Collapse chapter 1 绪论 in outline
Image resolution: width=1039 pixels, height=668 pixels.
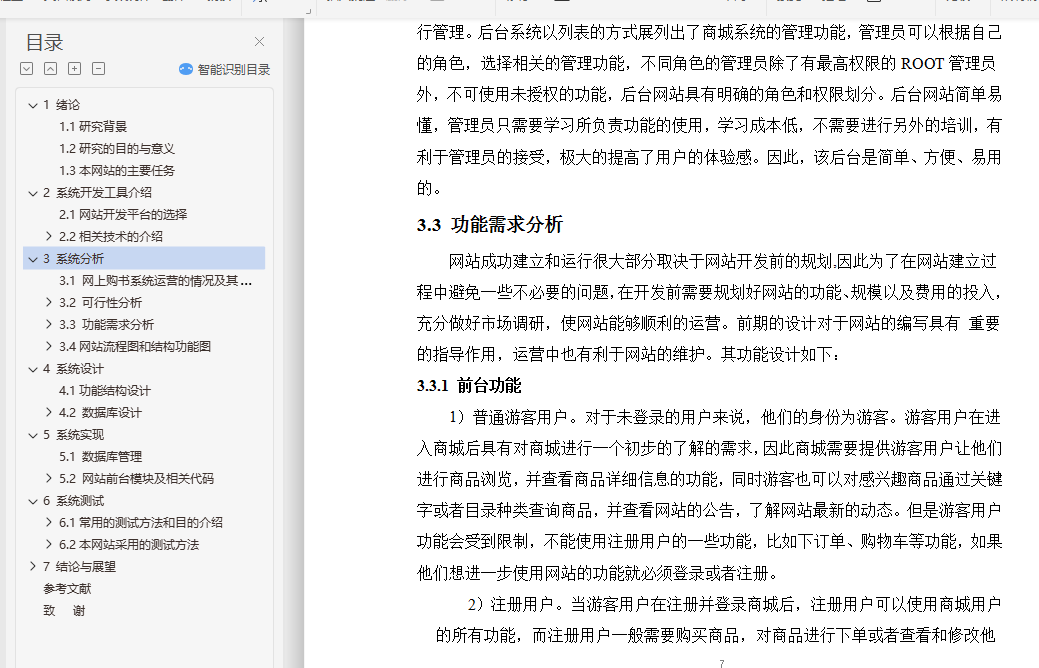click(32, 105)
